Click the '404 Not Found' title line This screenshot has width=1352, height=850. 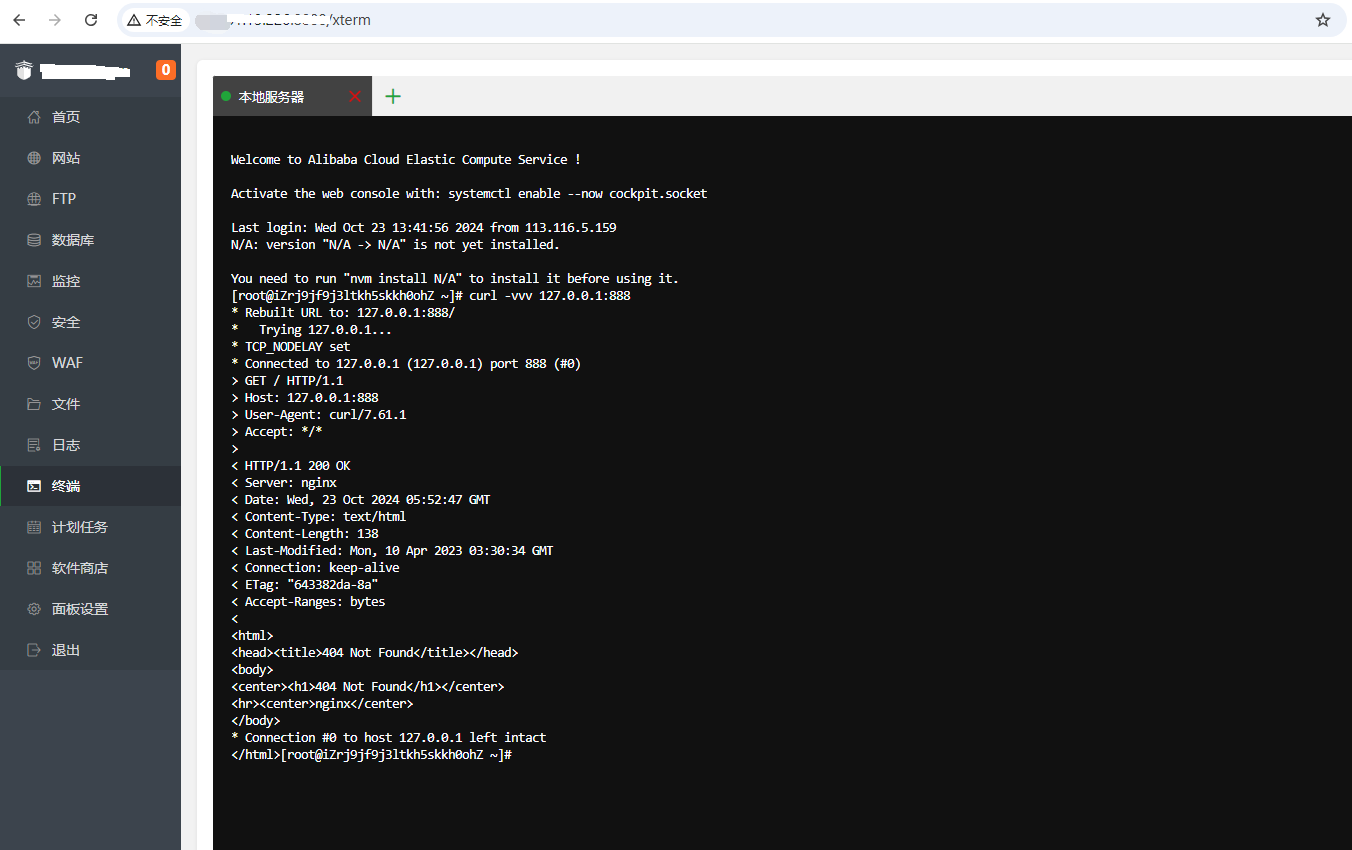[375, 653]
